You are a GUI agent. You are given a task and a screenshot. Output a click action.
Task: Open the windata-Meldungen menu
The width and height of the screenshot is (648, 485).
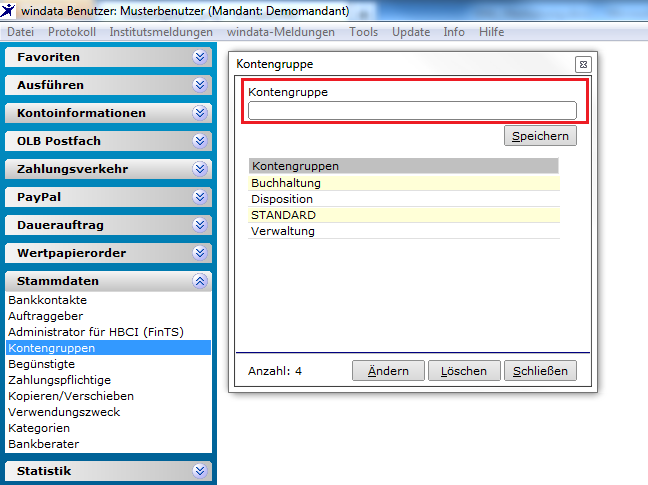(x=281, y=32)
